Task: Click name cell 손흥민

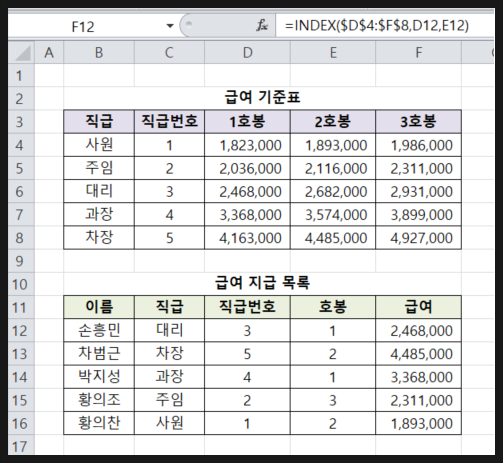Action: pos(99,331)
